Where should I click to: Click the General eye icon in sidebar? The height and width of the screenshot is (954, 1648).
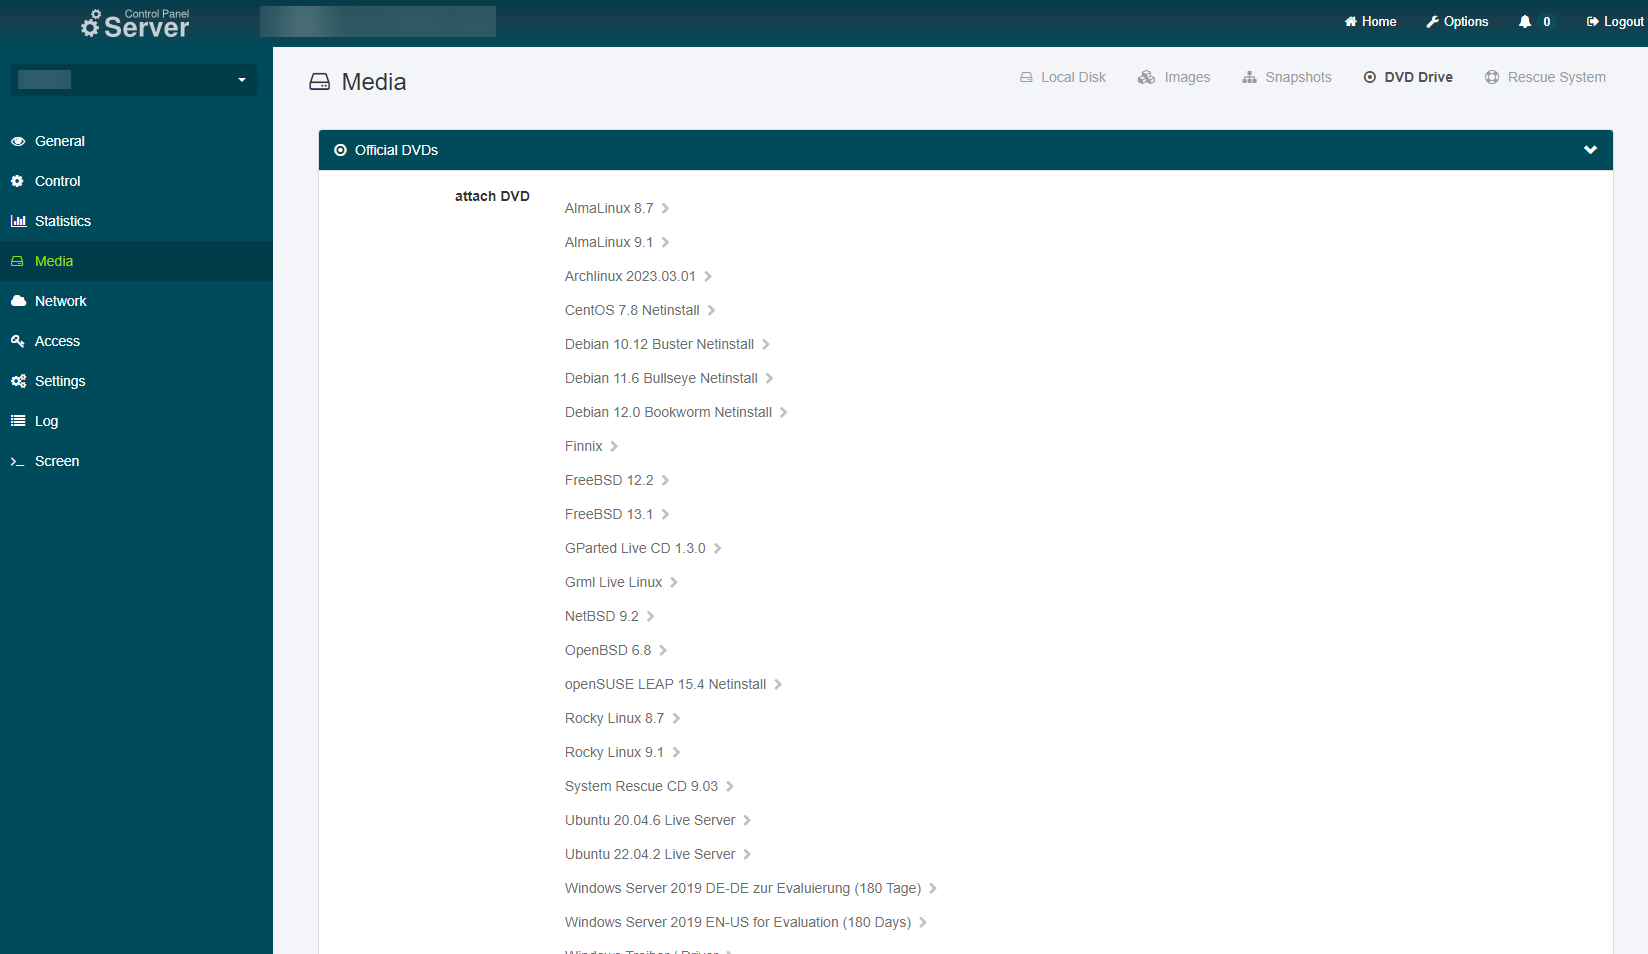(18, 141)
